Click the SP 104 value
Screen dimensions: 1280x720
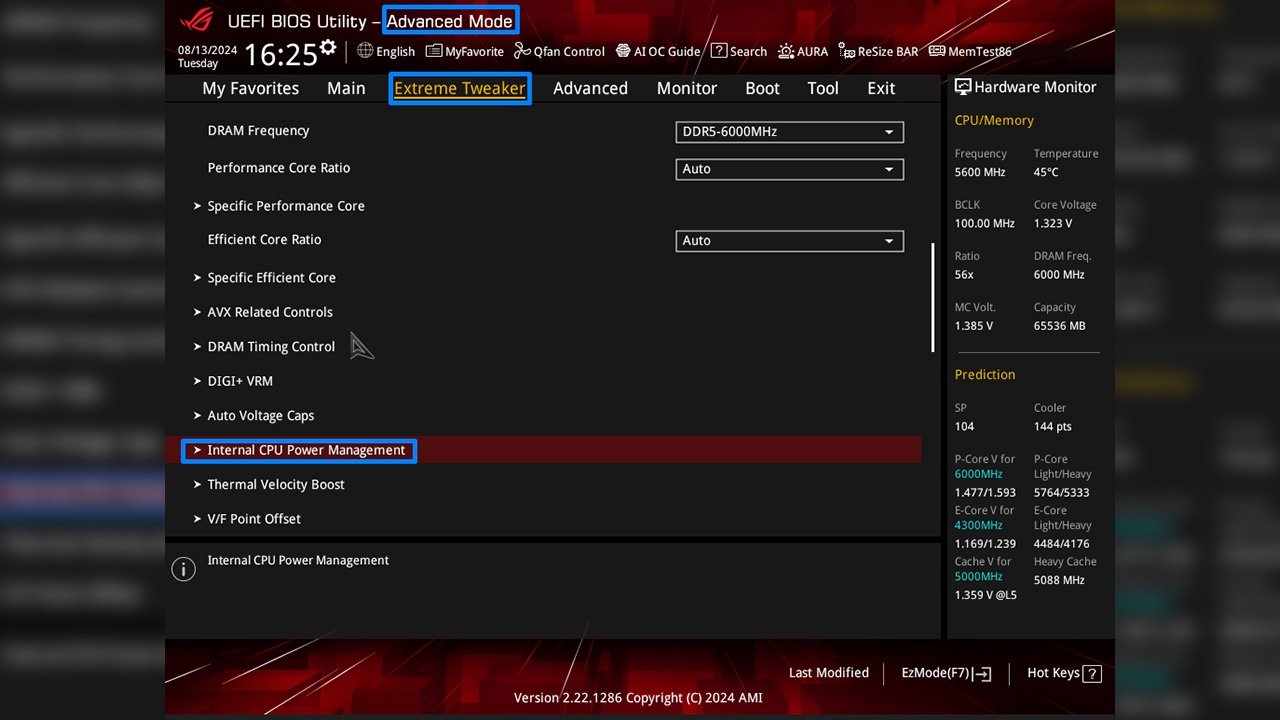click(964, 426)
